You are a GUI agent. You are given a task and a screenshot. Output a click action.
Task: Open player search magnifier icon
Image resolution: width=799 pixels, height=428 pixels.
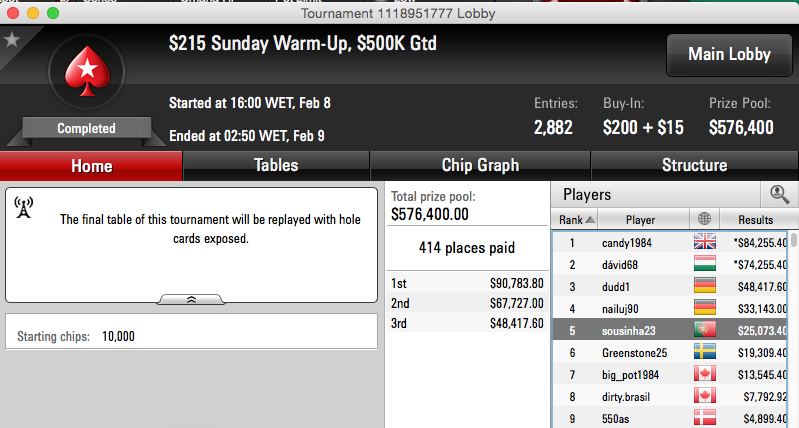click(x=779, y=194)
